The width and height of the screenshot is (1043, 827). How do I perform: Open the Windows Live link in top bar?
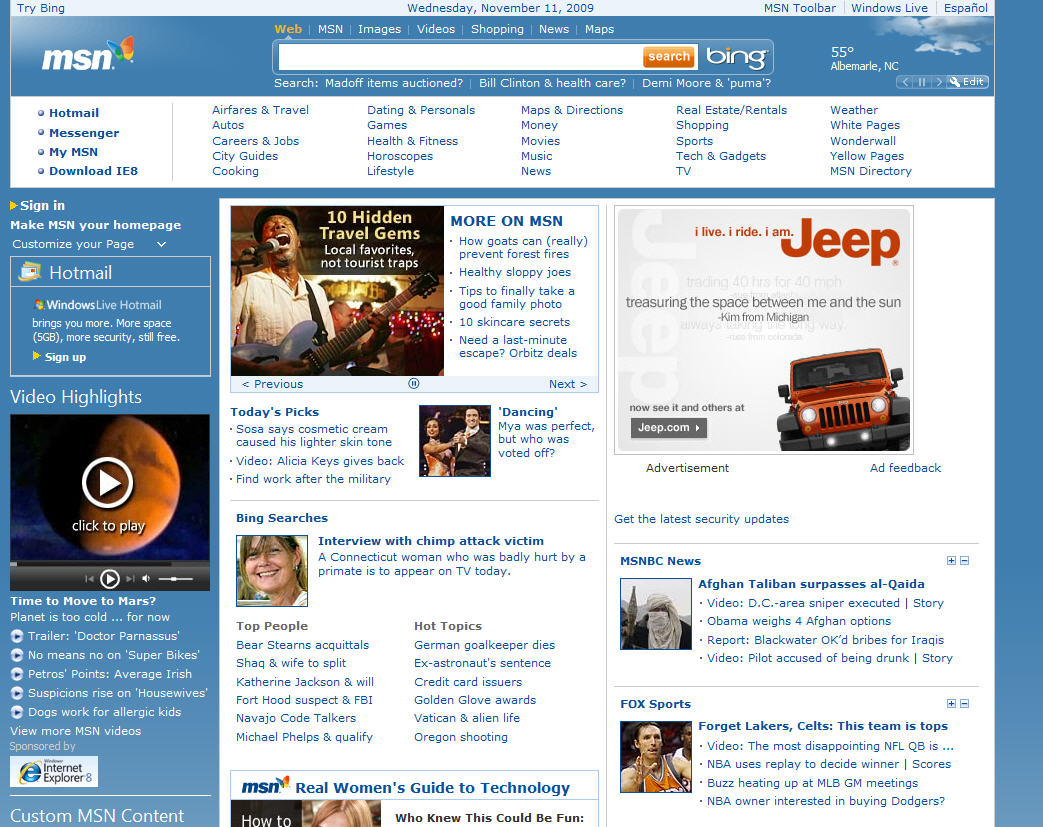pyautogui.click(x=889, y=8)
